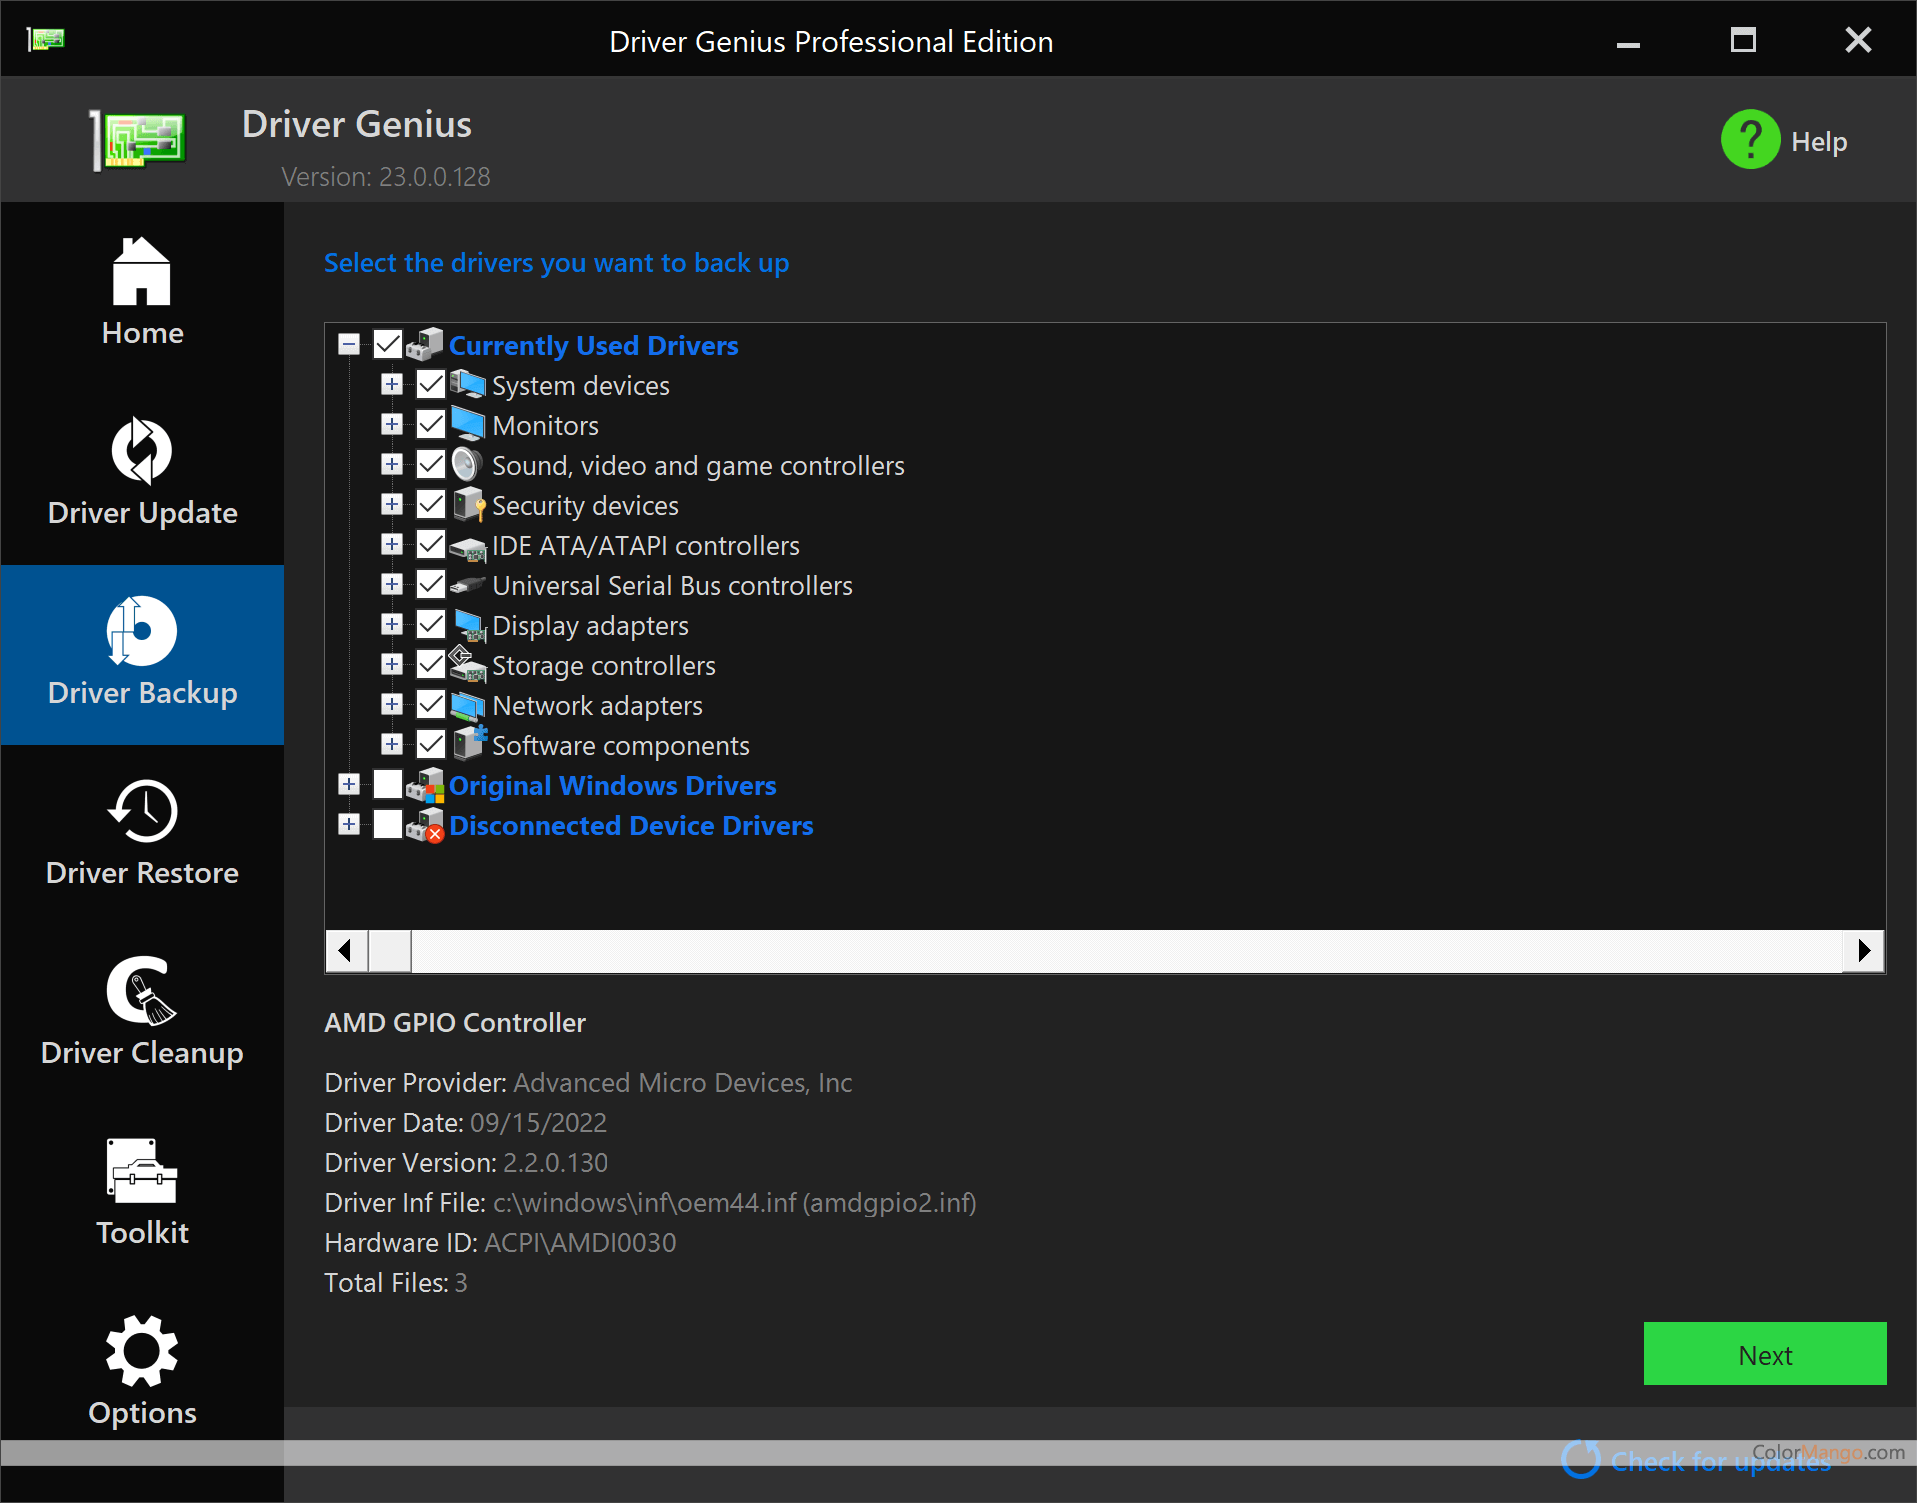1917x1503 pixels.
Task: Expand the Disconnected Device Drivers node
Action: (349, 825)
